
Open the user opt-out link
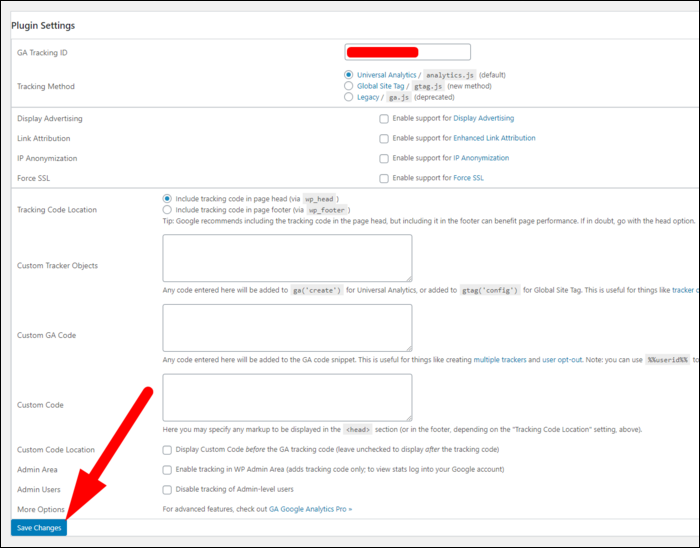pos(562,360)
